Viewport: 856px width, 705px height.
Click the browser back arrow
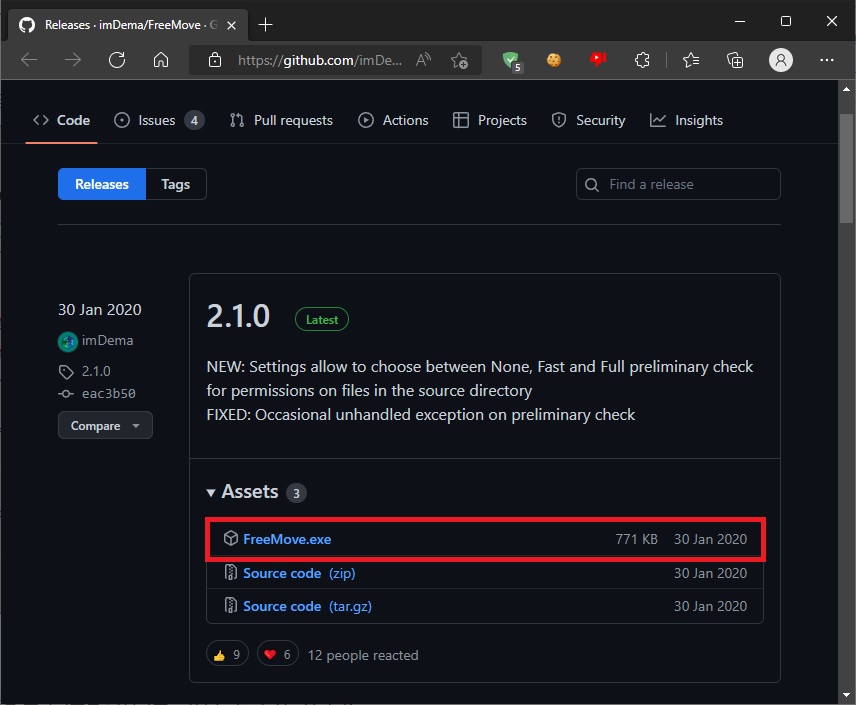pos(29,60)
